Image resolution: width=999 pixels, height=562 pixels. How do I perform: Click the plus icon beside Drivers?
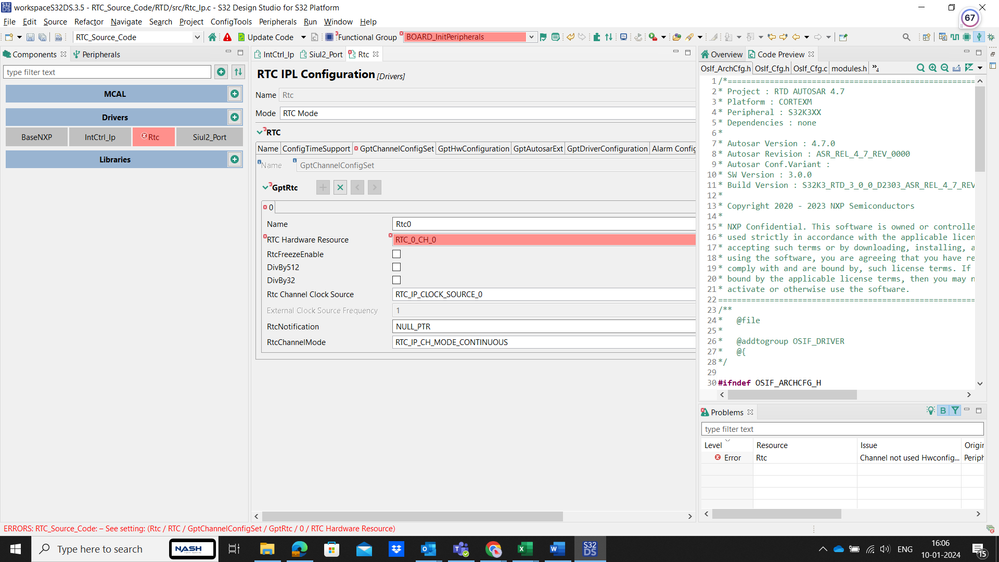235,117
